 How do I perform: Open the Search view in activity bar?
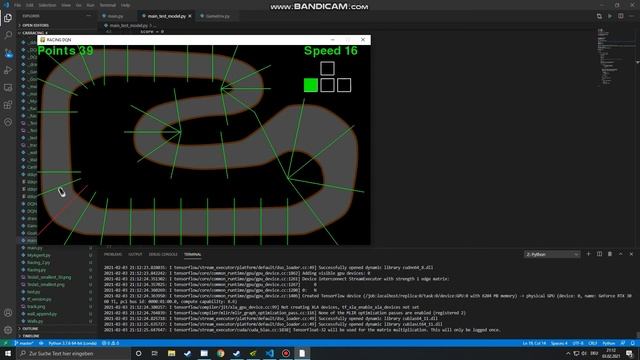(8, 35)
